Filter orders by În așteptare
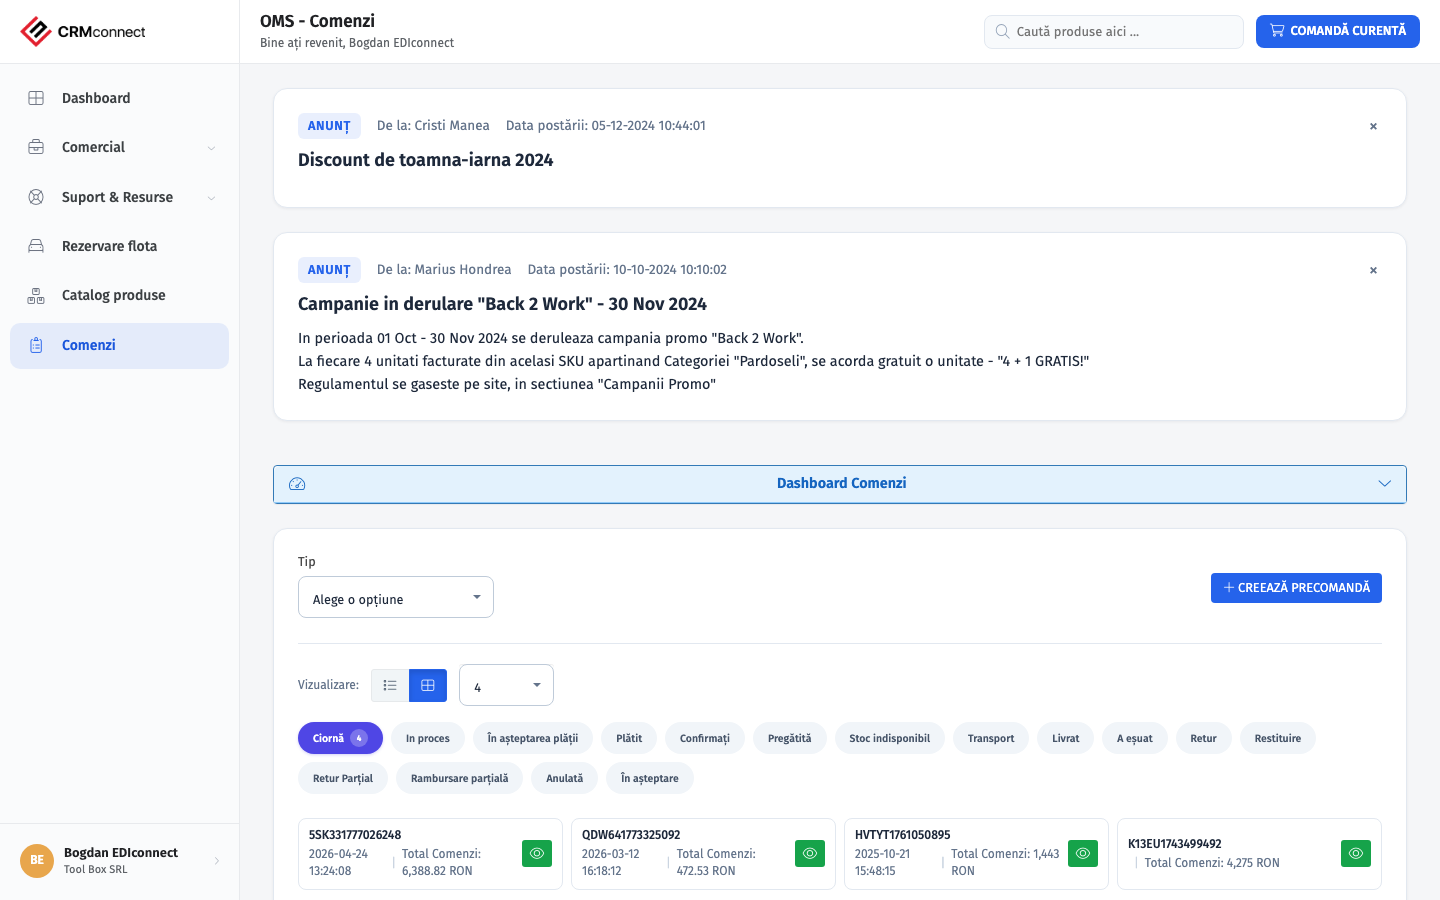Screen dimensions: 1440x900 coord(650,778)
